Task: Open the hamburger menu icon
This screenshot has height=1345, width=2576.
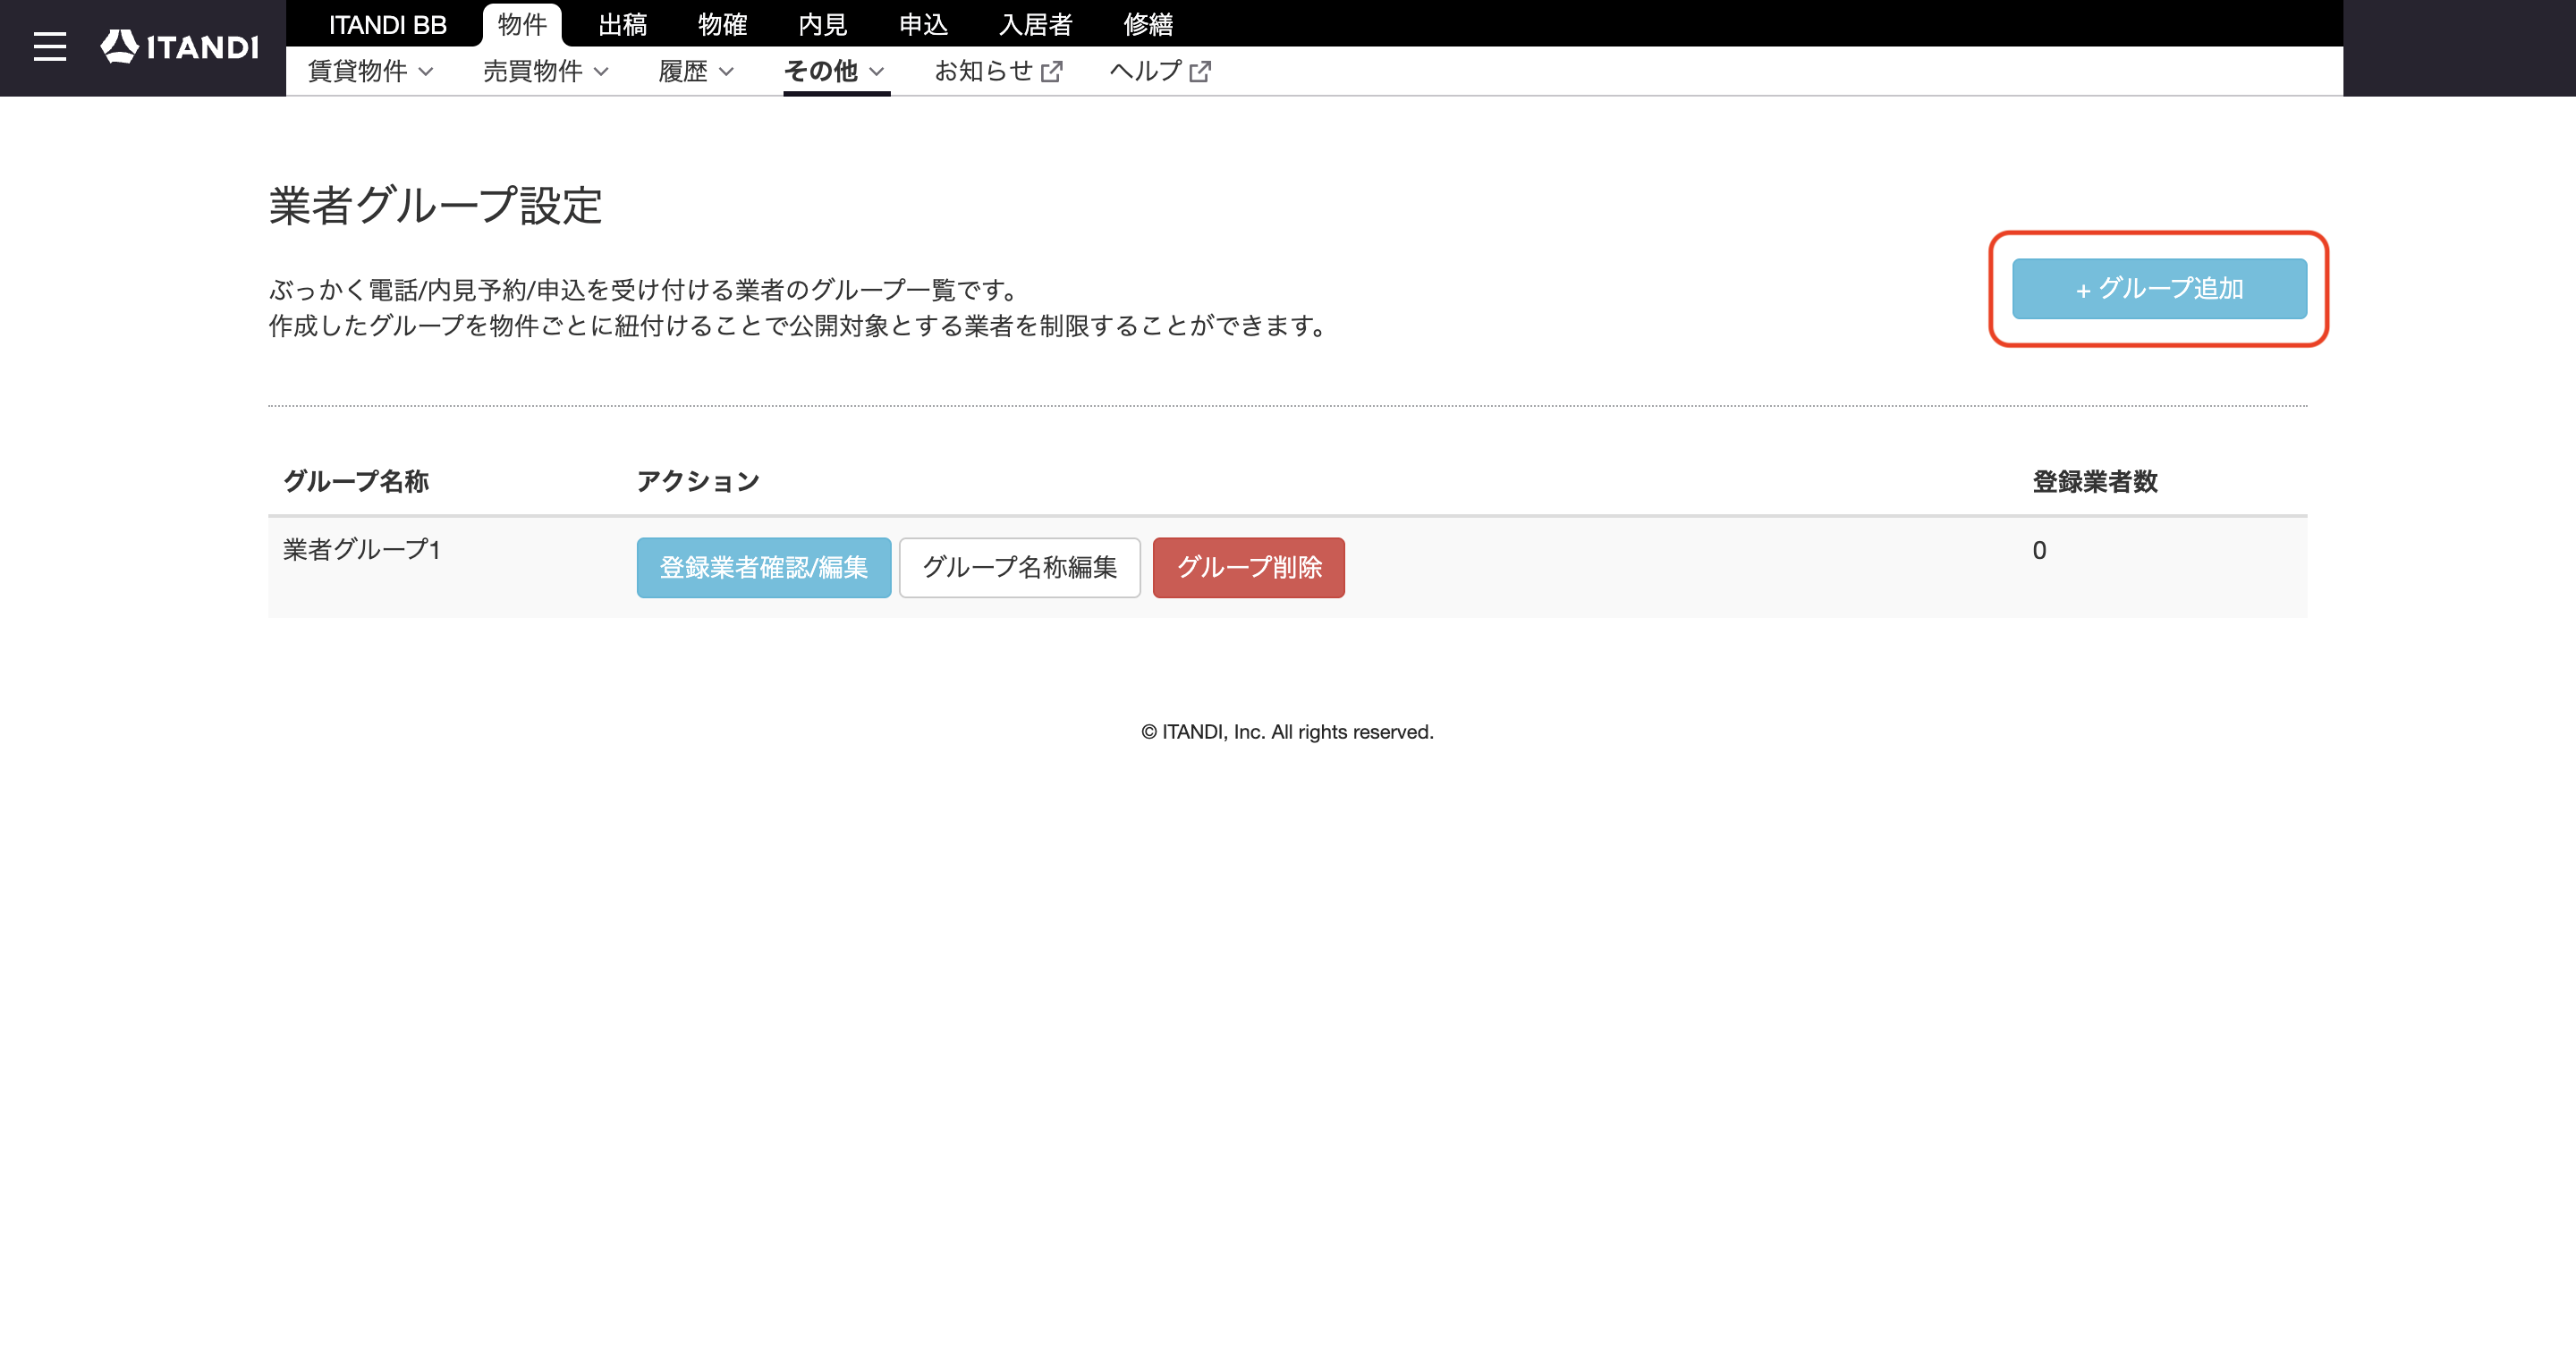Action: 49,47
